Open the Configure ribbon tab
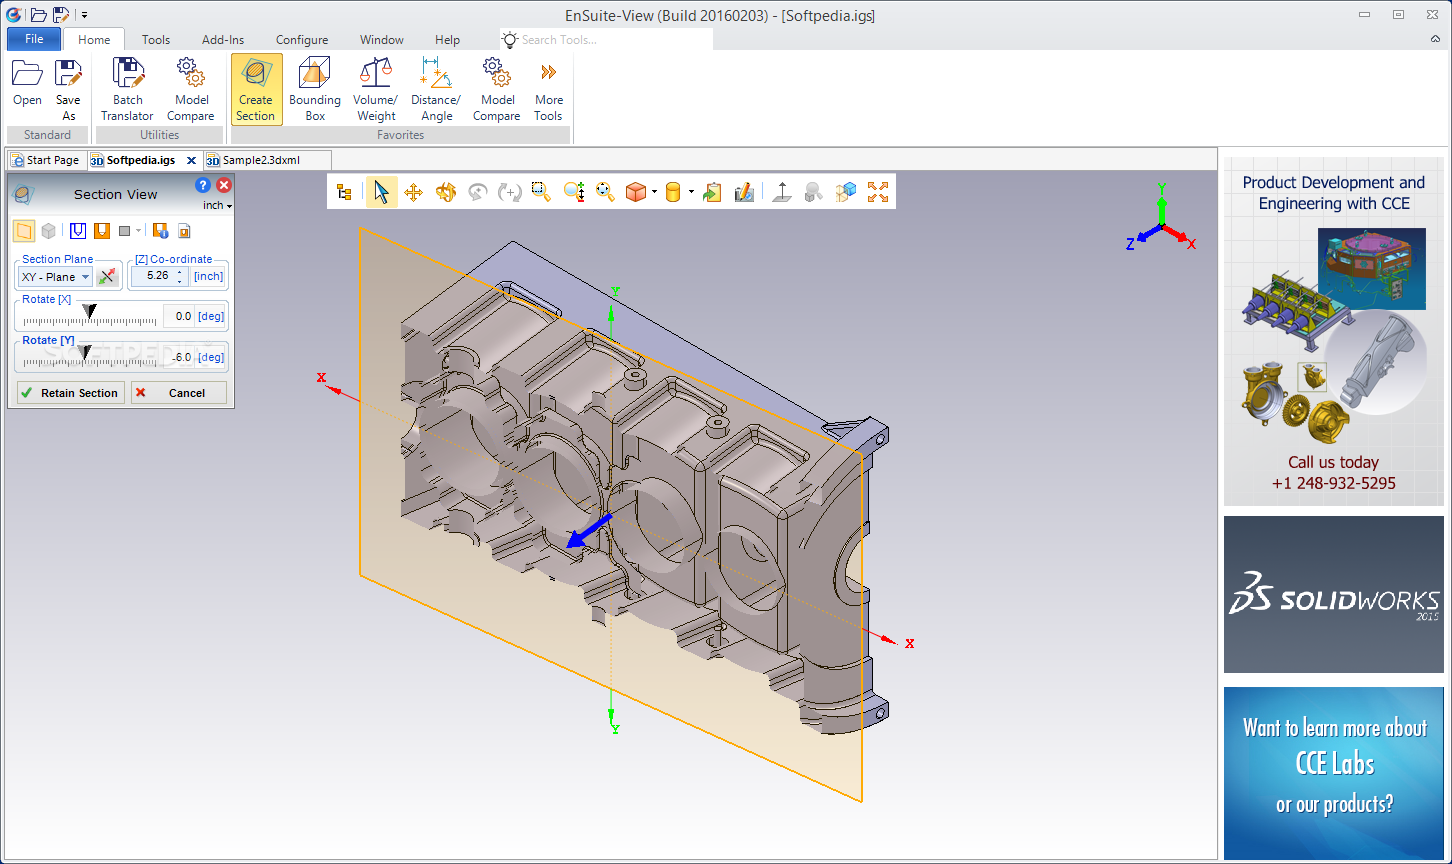The height and width of the screenshot is (864, 1452). (302, 40)
